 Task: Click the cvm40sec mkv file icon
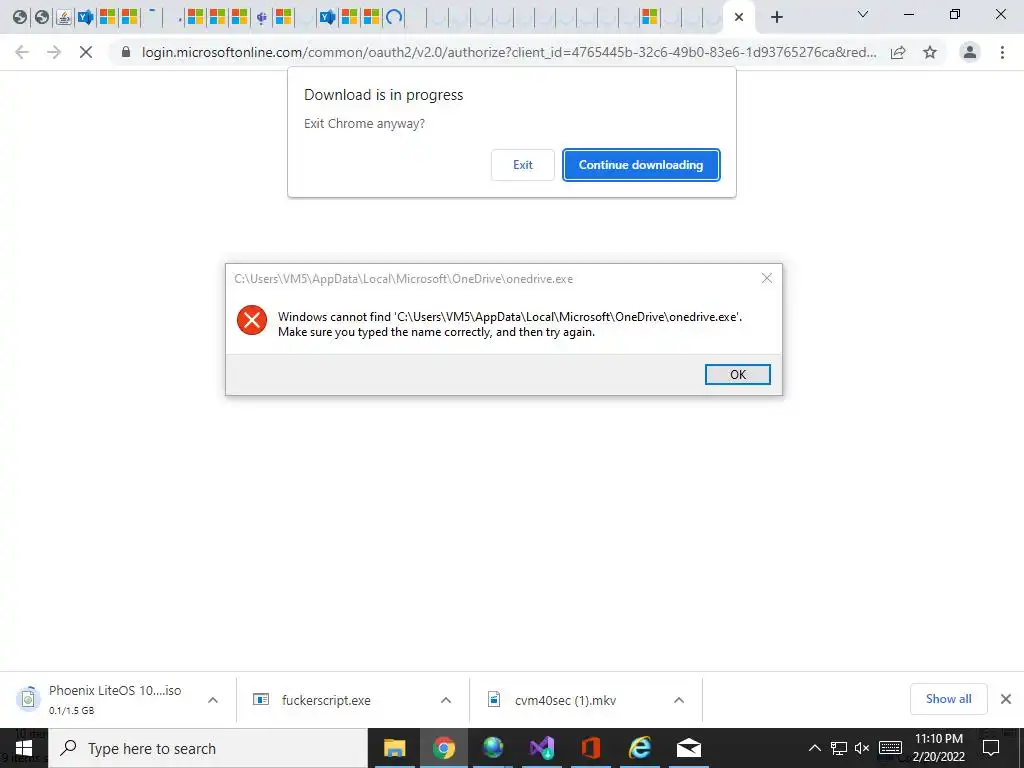[494, 699]
